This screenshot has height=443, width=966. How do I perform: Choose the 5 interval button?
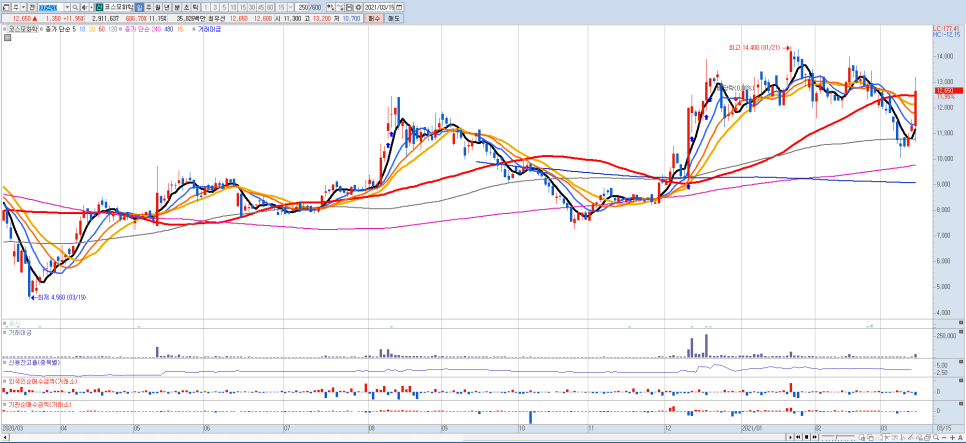(x=224, y=7)
